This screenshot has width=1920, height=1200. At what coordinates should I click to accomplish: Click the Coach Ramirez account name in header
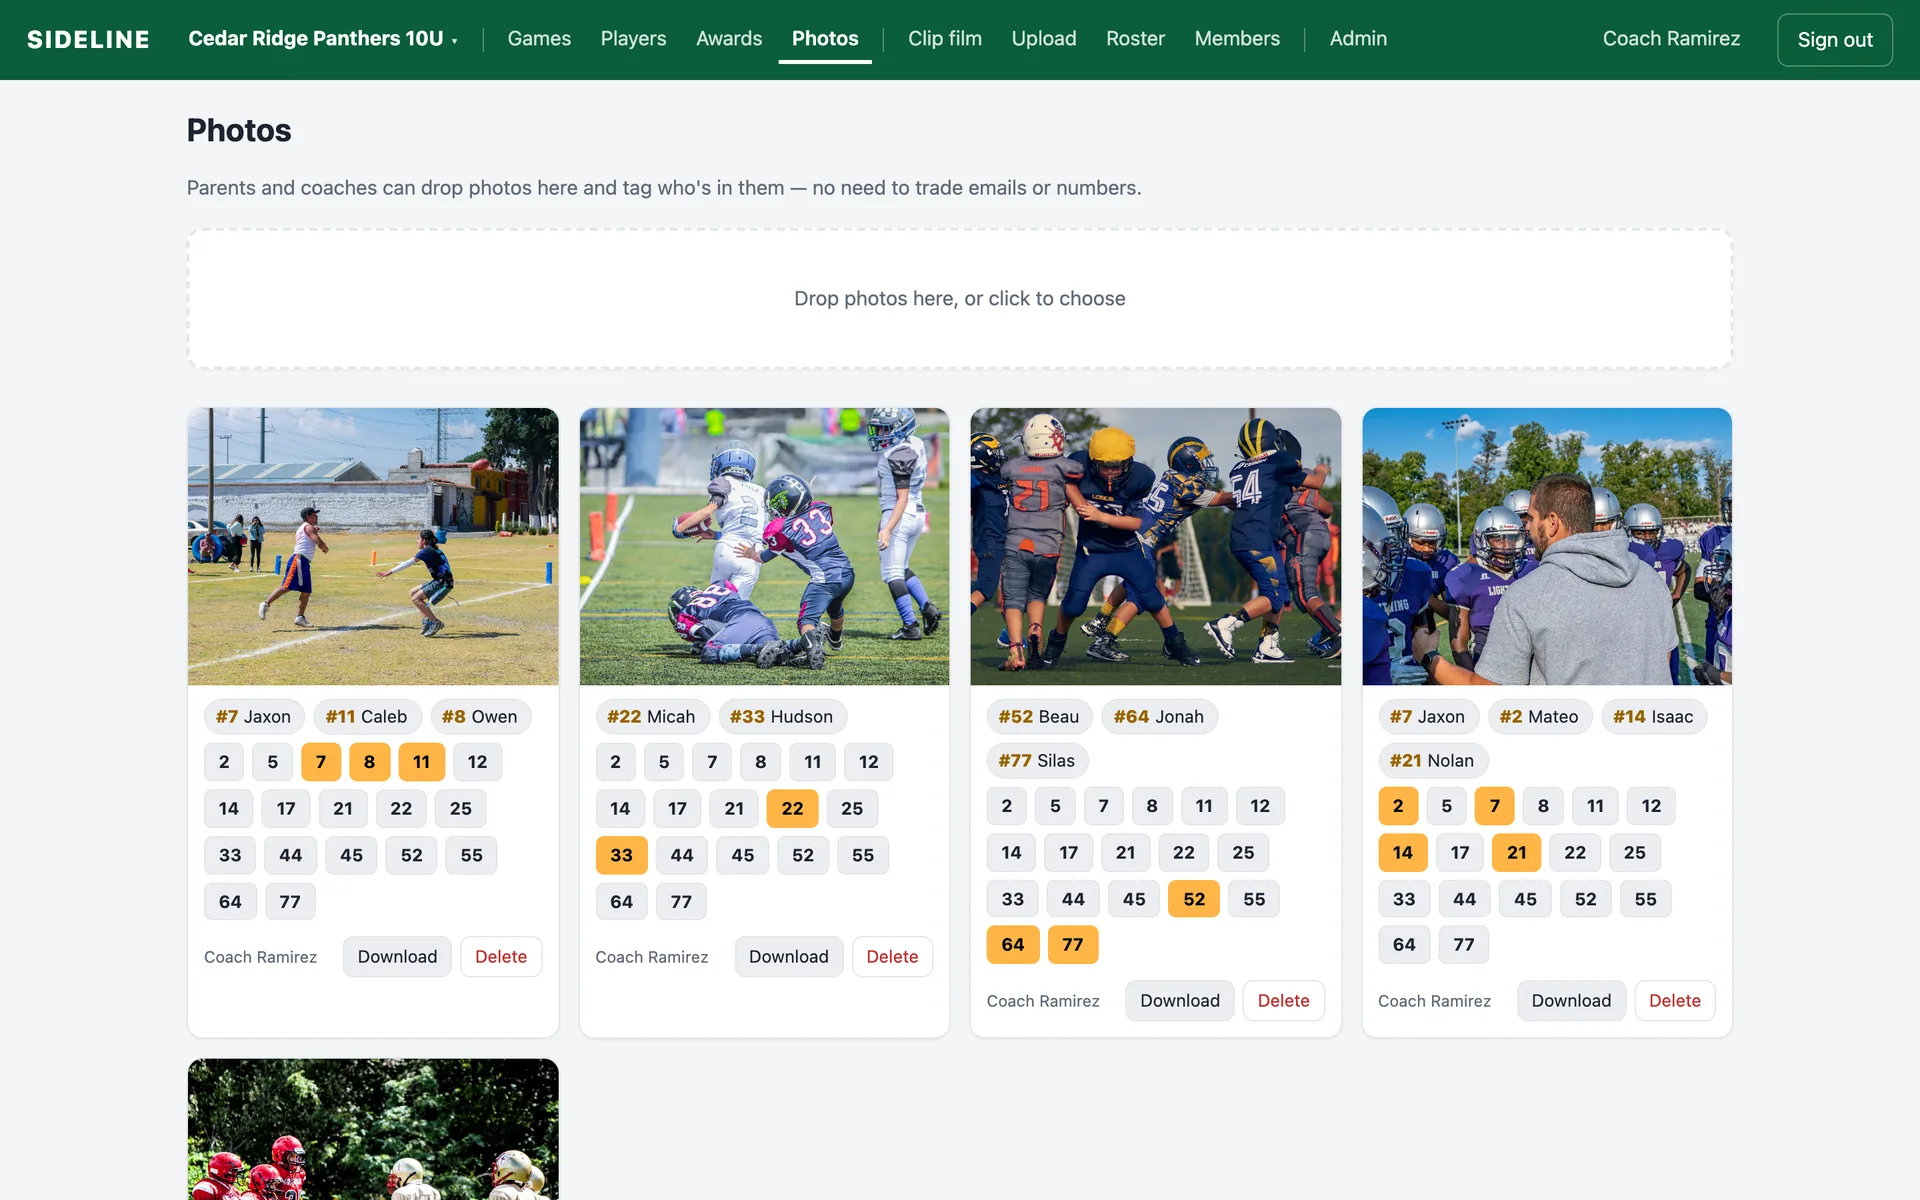tap(1671, 39)
